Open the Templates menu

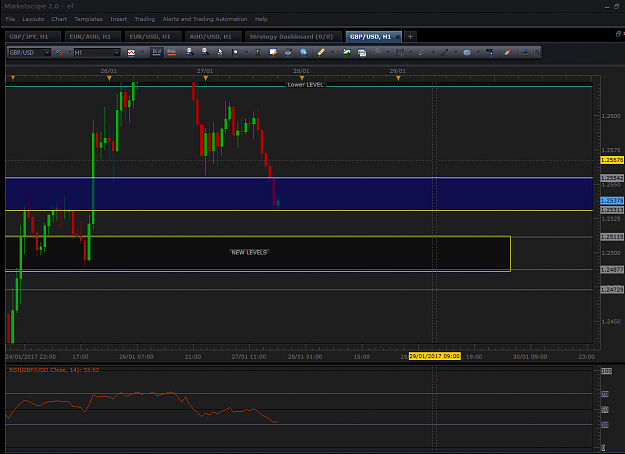(x=88, y=19)
